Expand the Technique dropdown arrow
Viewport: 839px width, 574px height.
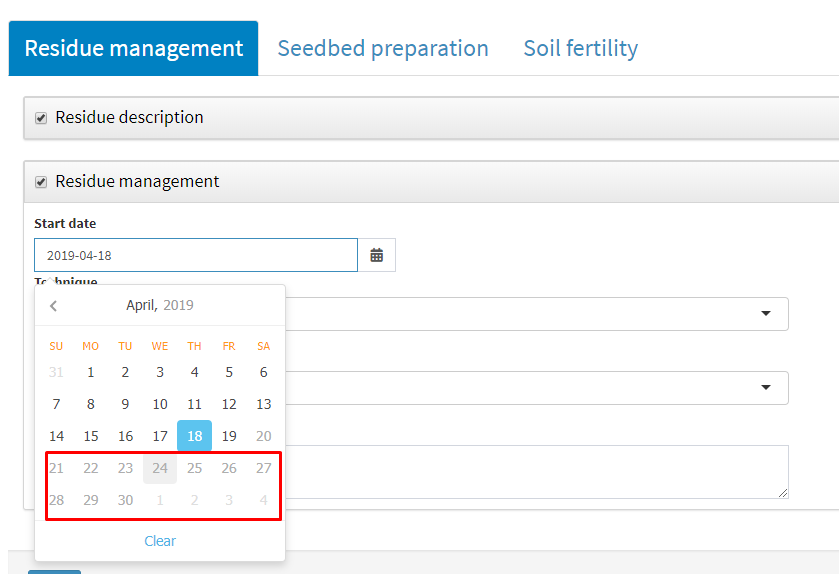766,313
